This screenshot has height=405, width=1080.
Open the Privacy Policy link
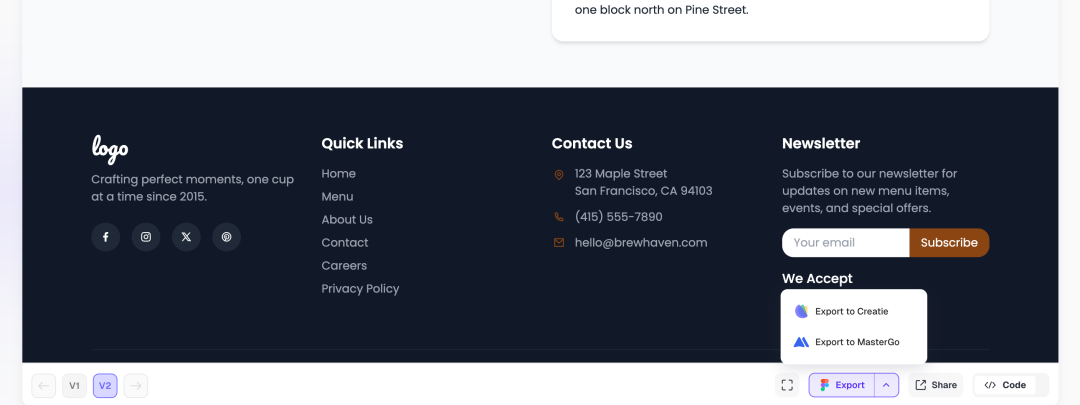click(360, 289)
